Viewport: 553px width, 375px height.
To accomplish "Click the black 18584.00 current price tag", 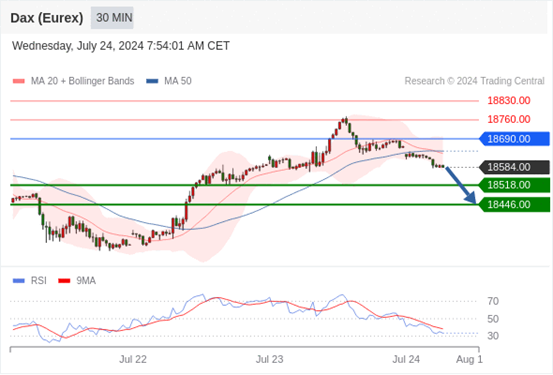I will (x=514, y=167).
